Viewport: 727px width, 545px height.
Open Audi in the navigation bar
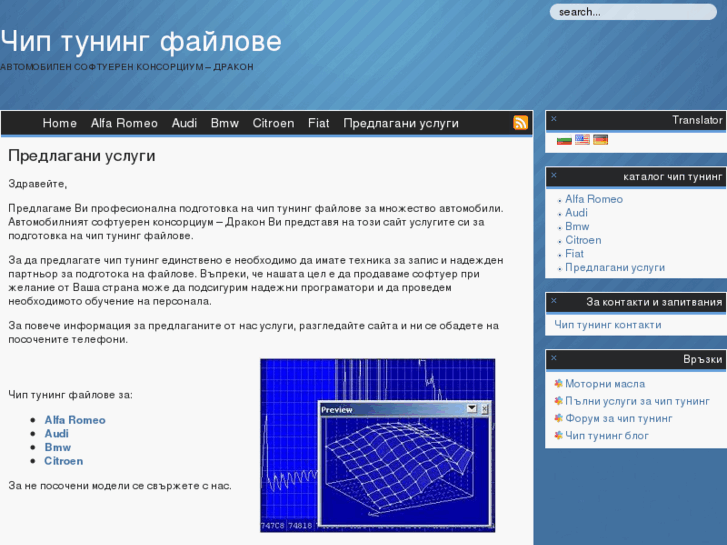click(x=184, y=123)
